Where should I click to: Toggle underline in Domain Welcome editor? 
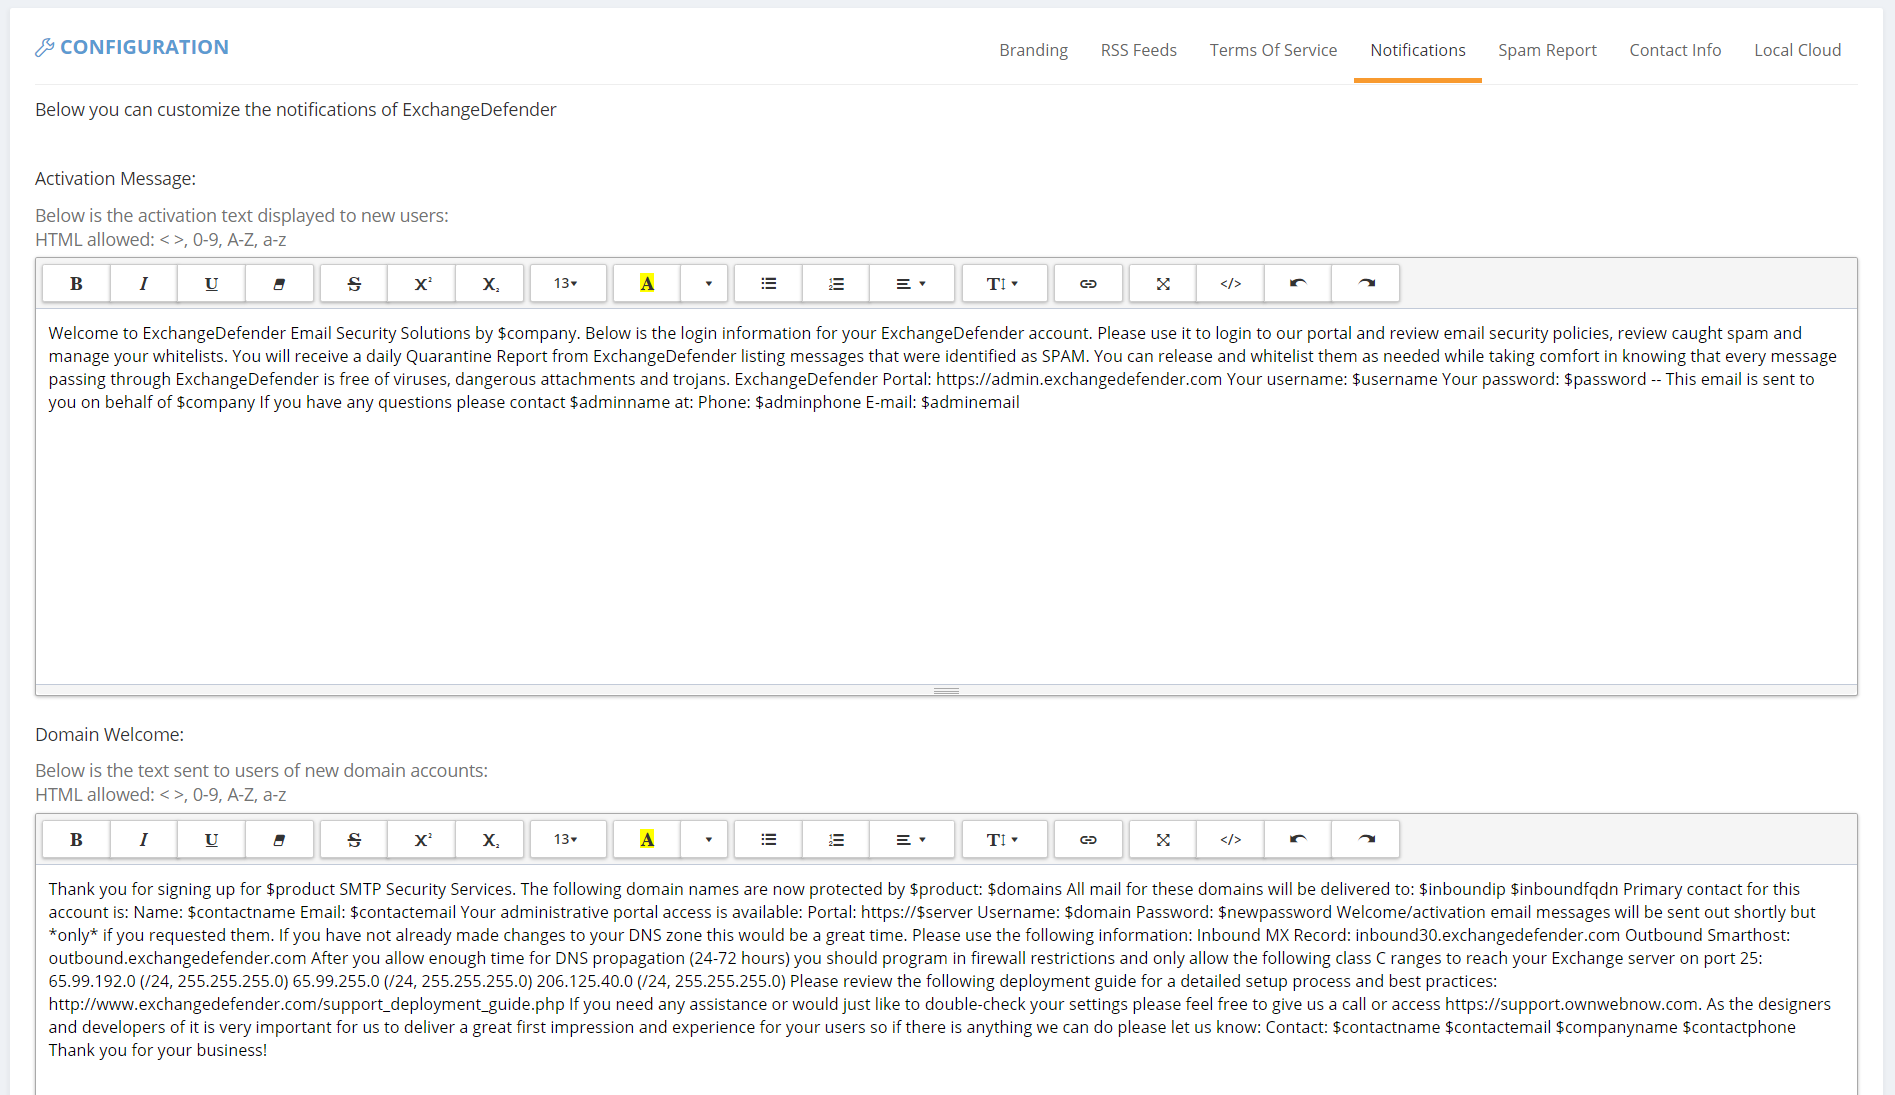[211, 840]
